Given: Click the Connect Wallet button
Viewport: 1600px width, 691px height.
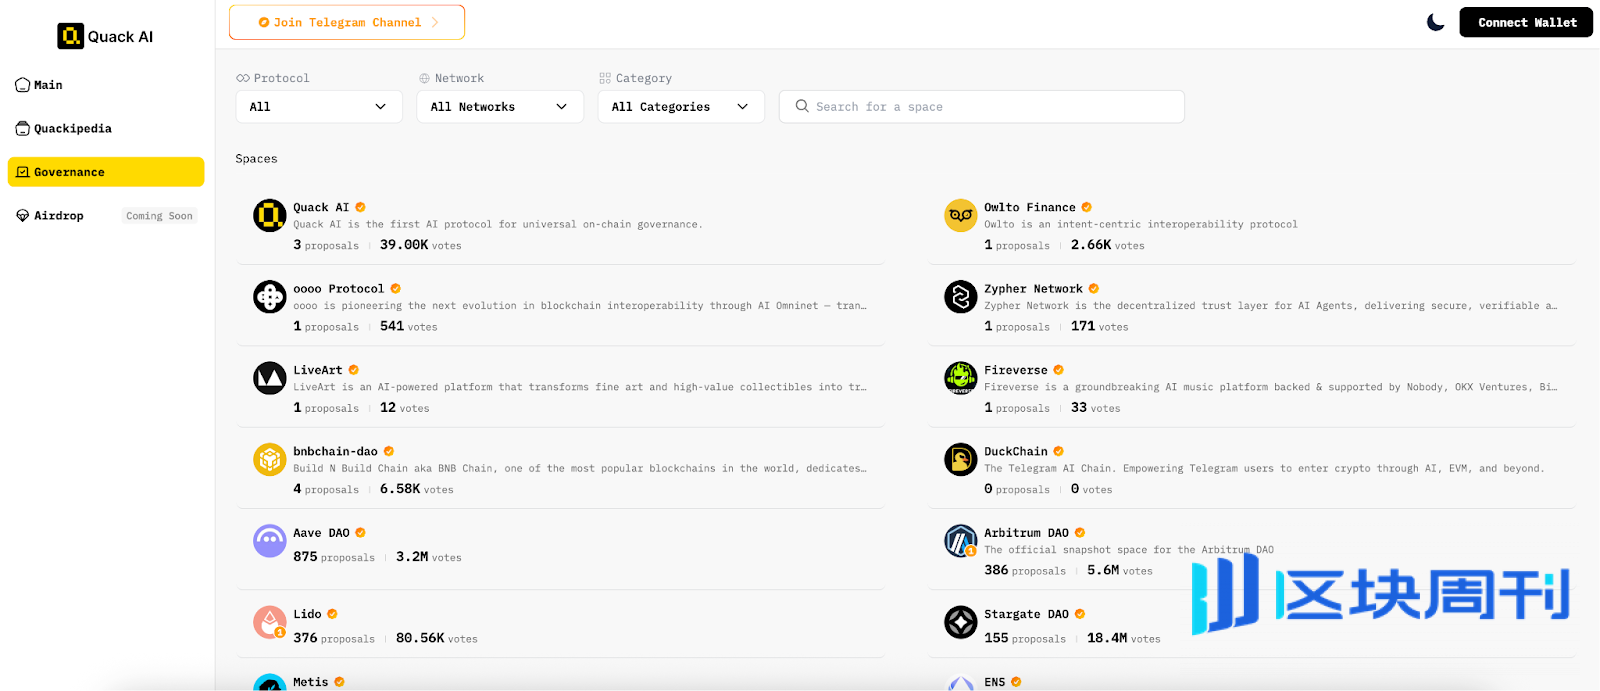Looking at the screenshot, I should click(x=1526, y=22).
